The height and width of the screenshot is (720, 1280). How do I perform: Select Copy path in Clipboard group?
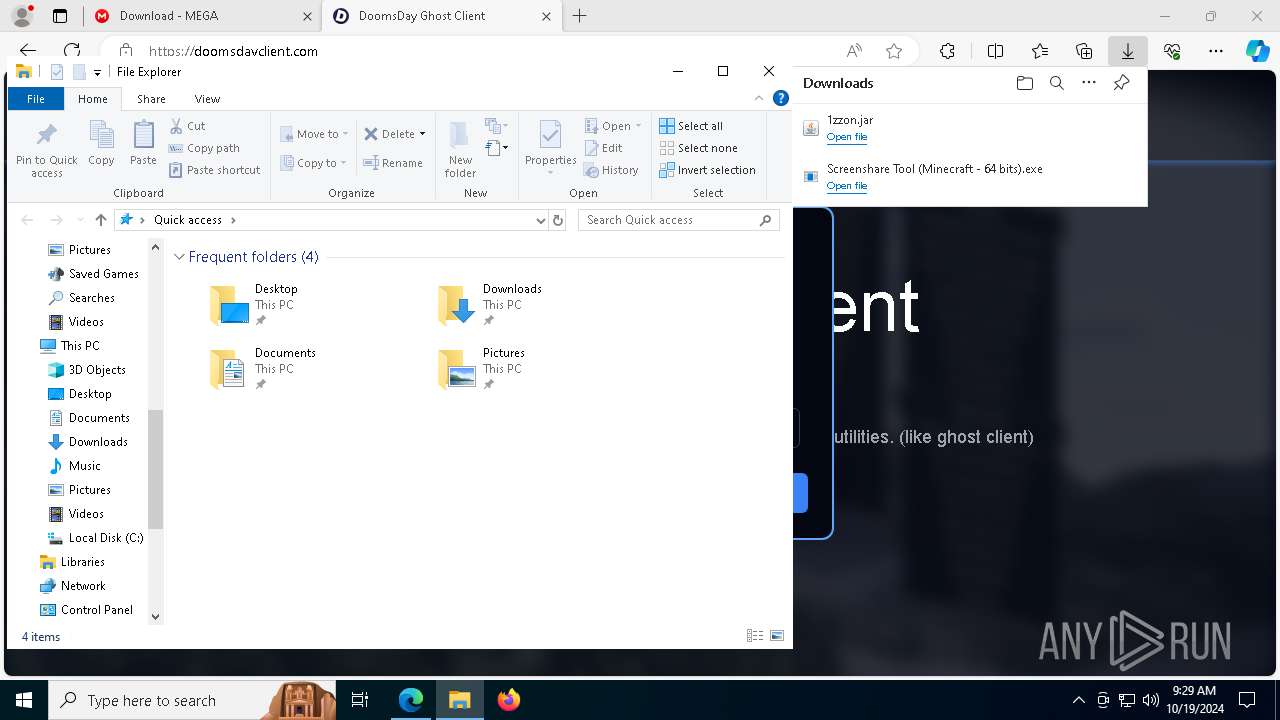(204, 148)
